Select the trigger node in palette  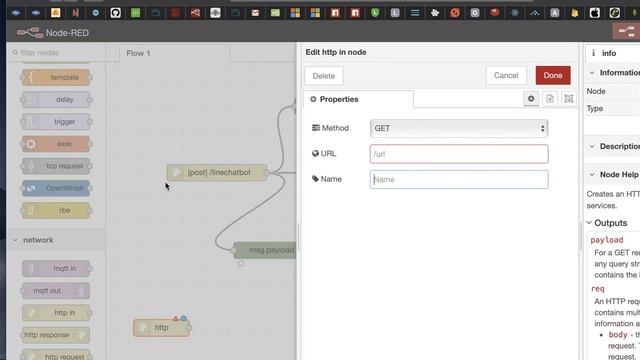point(56,122)
